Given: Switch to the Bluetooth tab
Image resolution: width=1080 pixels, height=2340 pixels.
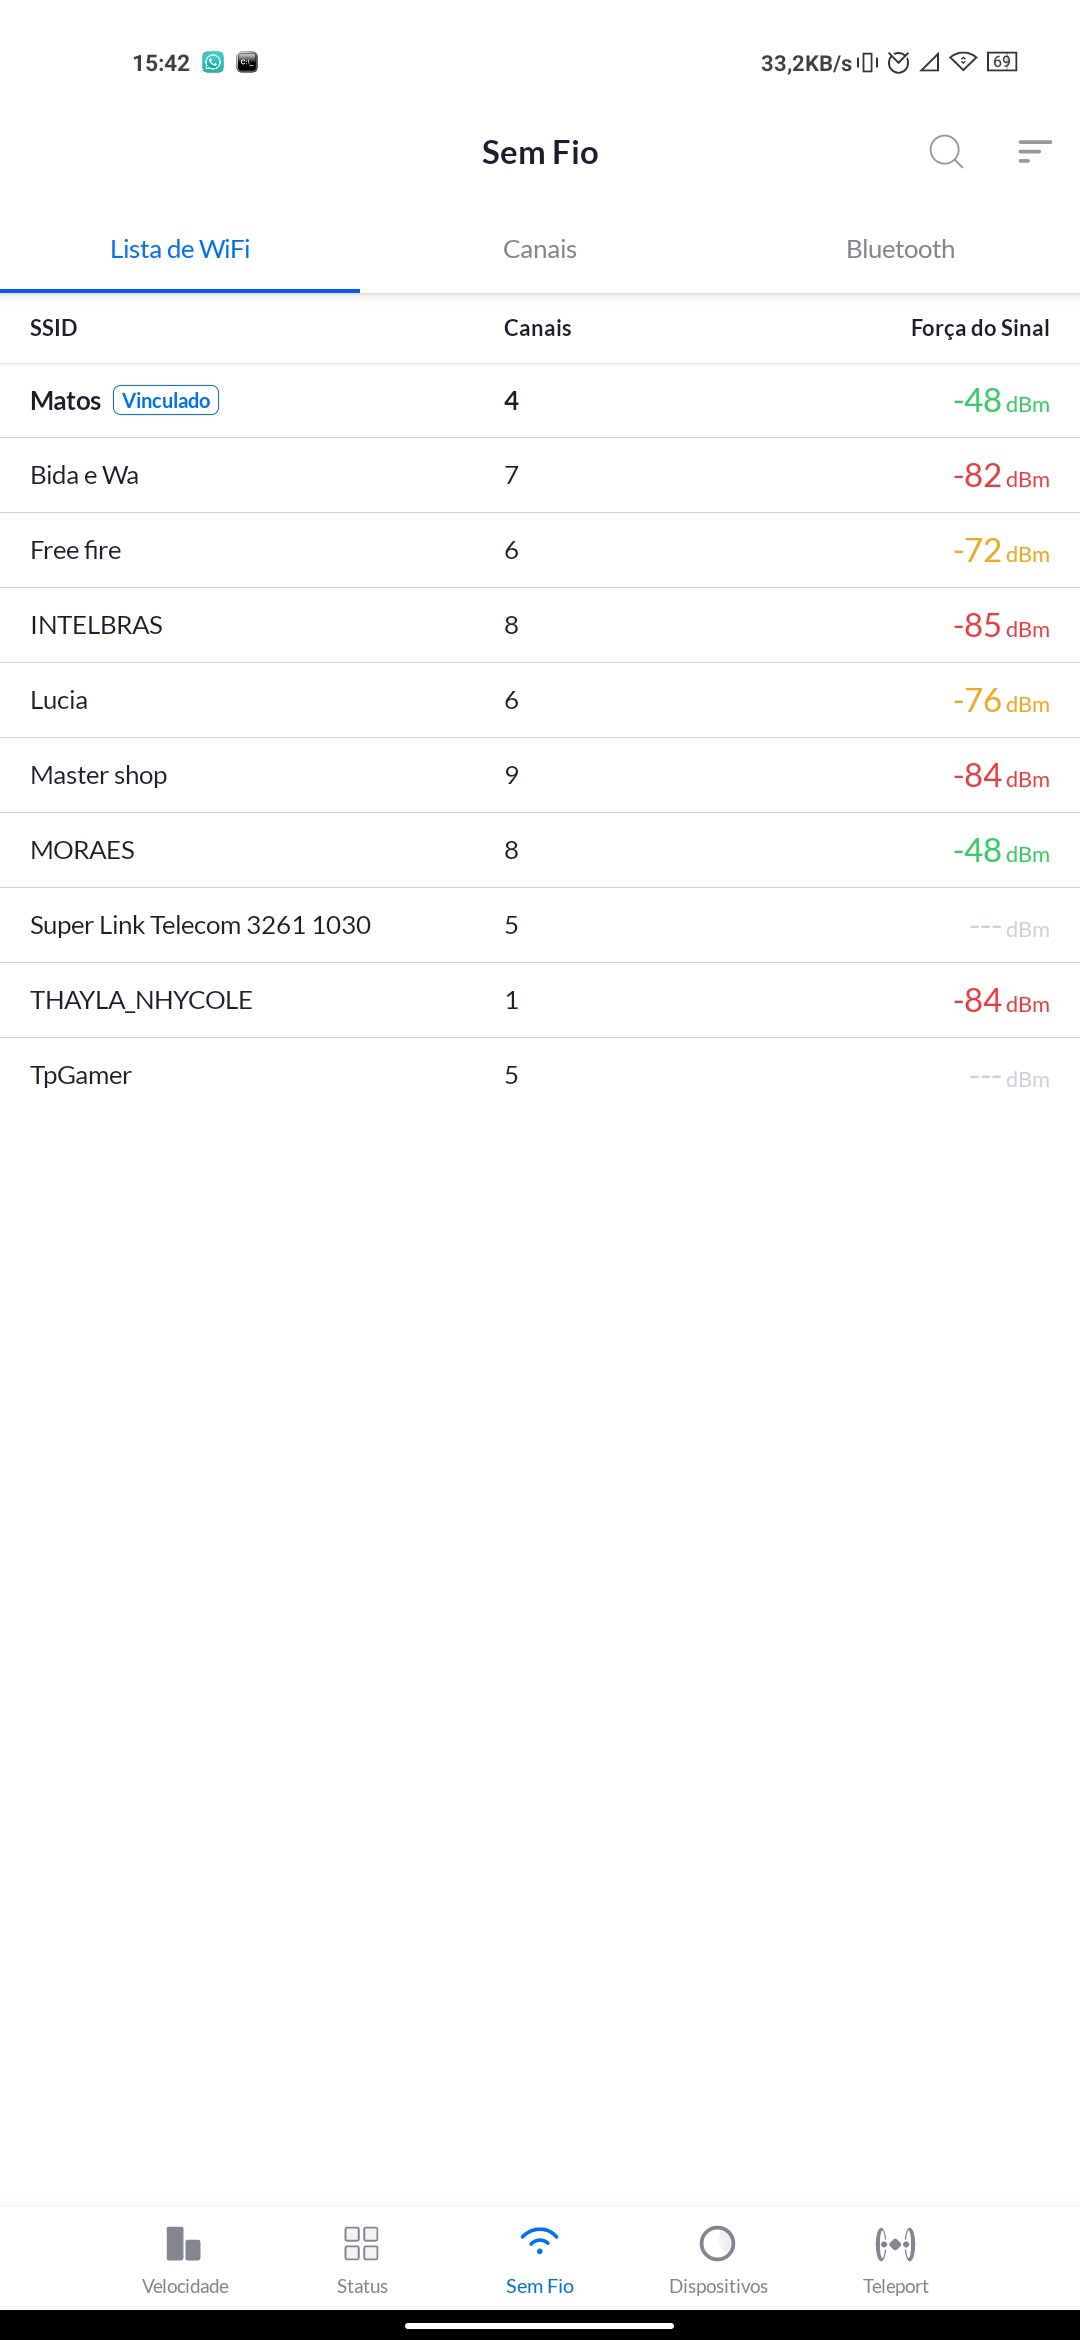Looking at the screenshot, I should click(900, 249).
